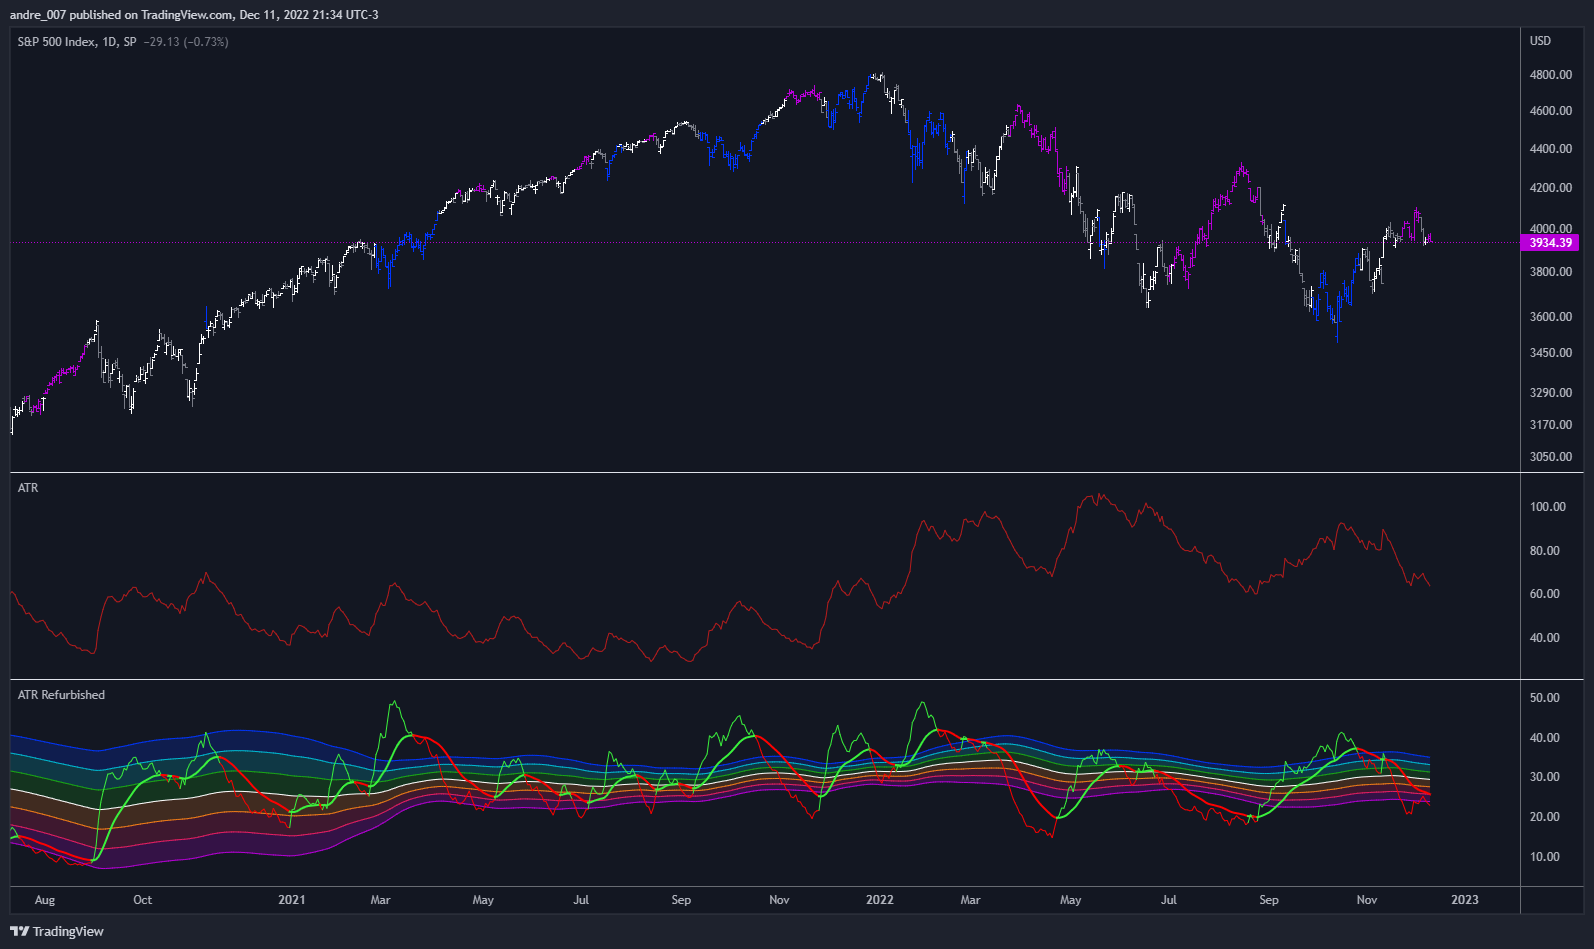
Task: Click the ATR scale value 60.00
Action: coord(1545,594)
